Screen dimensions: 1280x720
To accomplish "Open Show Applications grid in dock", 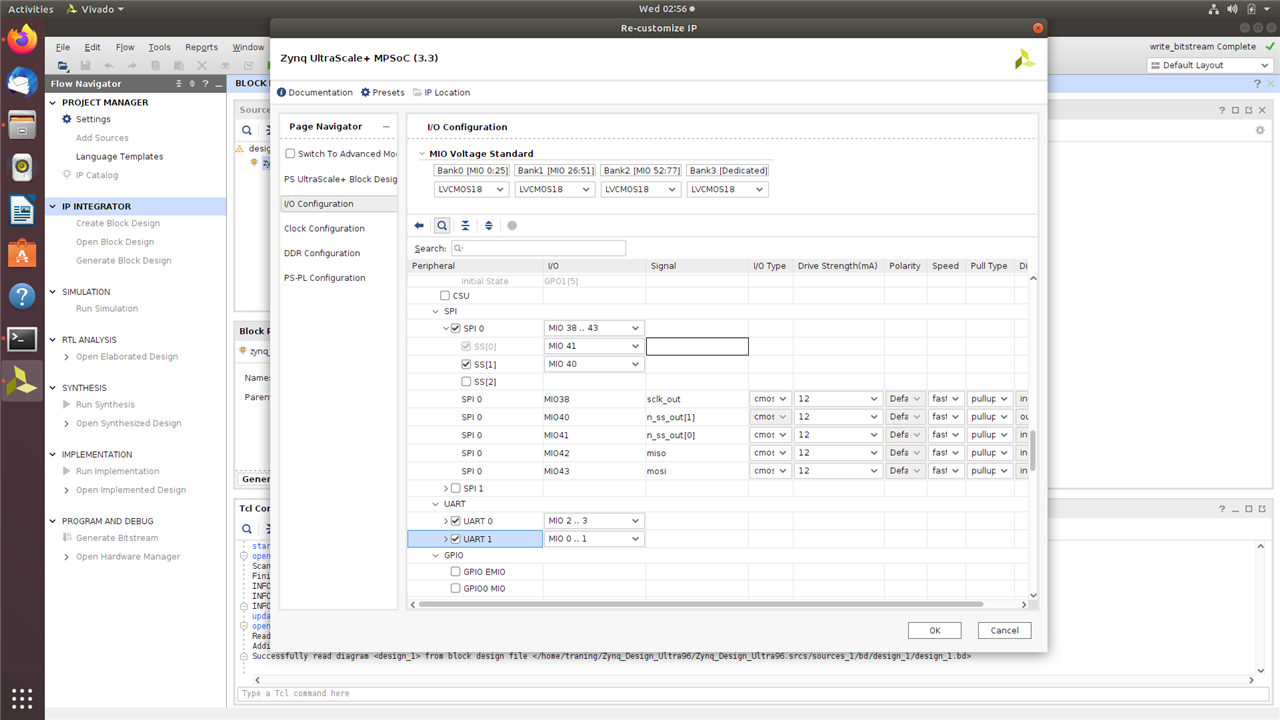I will tap(22, 698).
